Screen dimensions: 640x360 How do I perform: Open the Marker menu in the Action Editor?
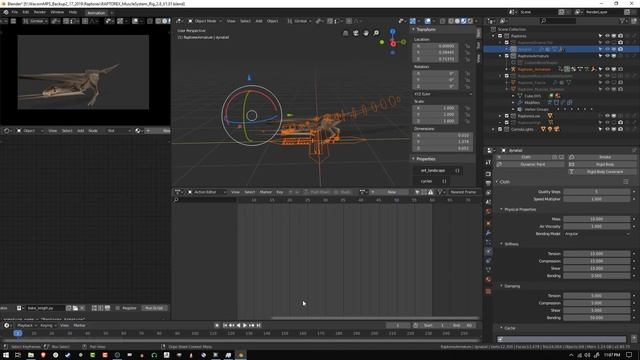tap(265, 192)
